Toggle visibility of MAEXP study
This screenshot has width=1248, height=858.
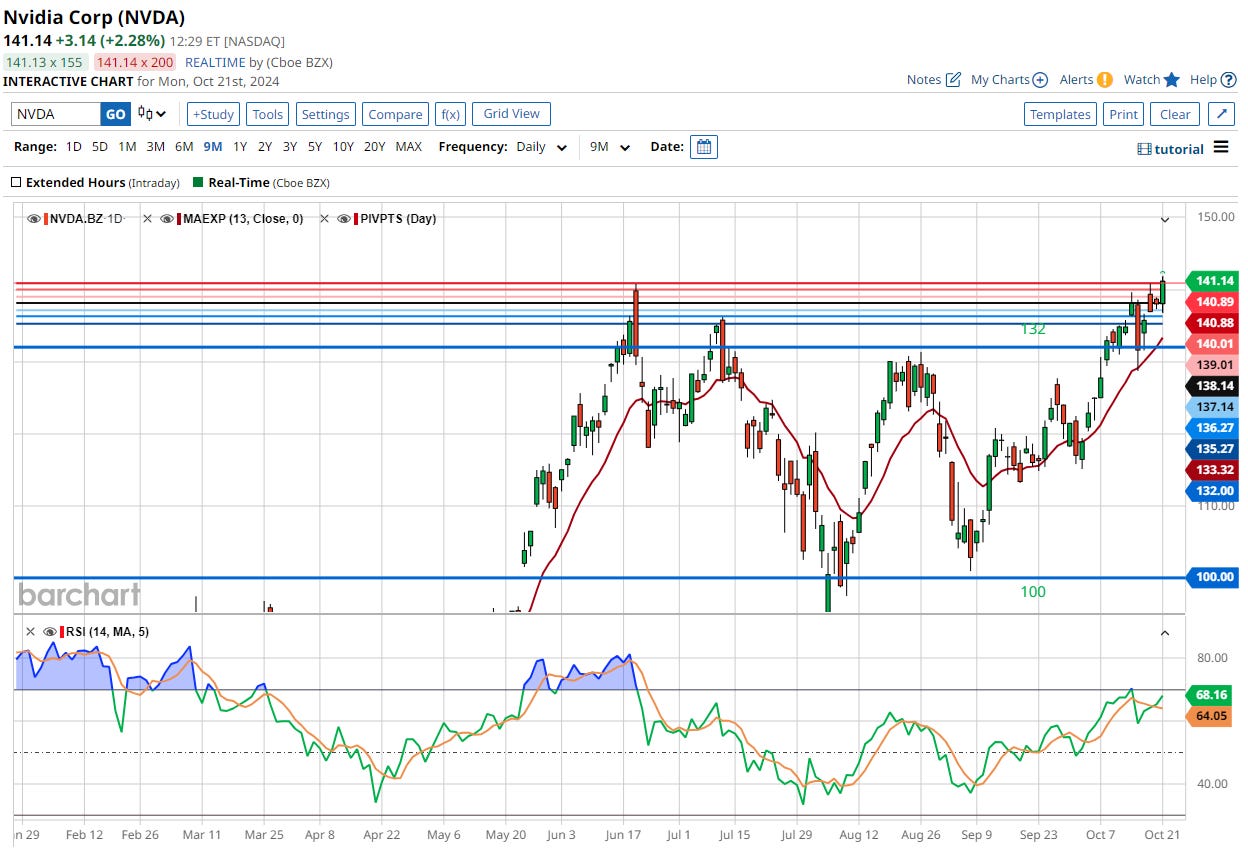click(166, 219)
